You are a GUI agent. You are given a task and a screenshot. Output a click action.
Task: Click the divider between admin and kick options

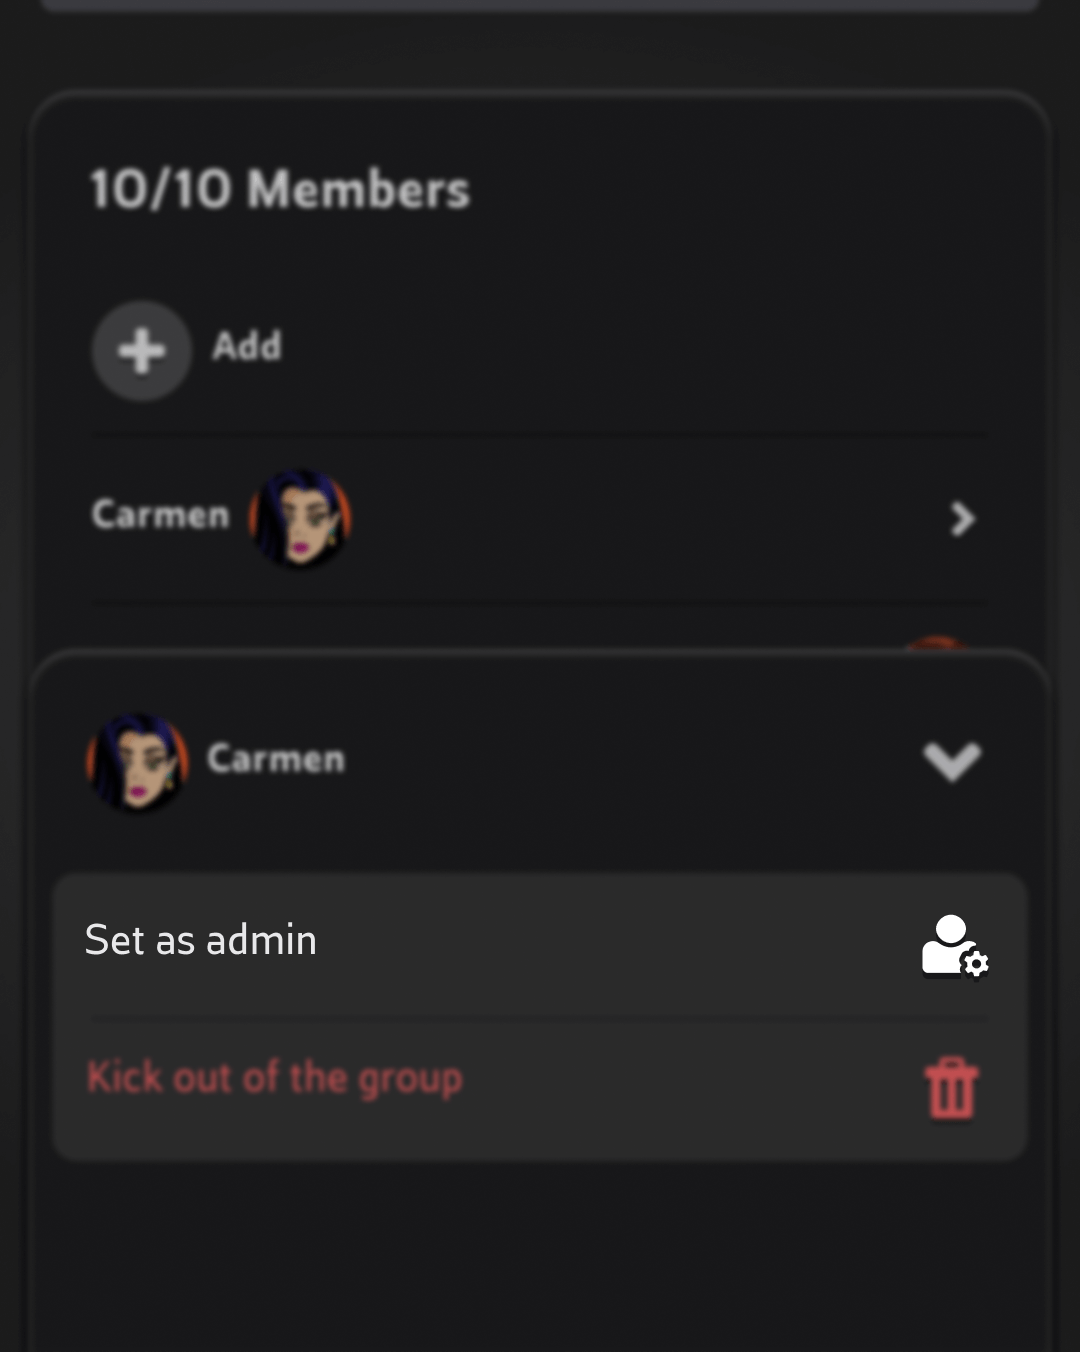pos(540,1019)
